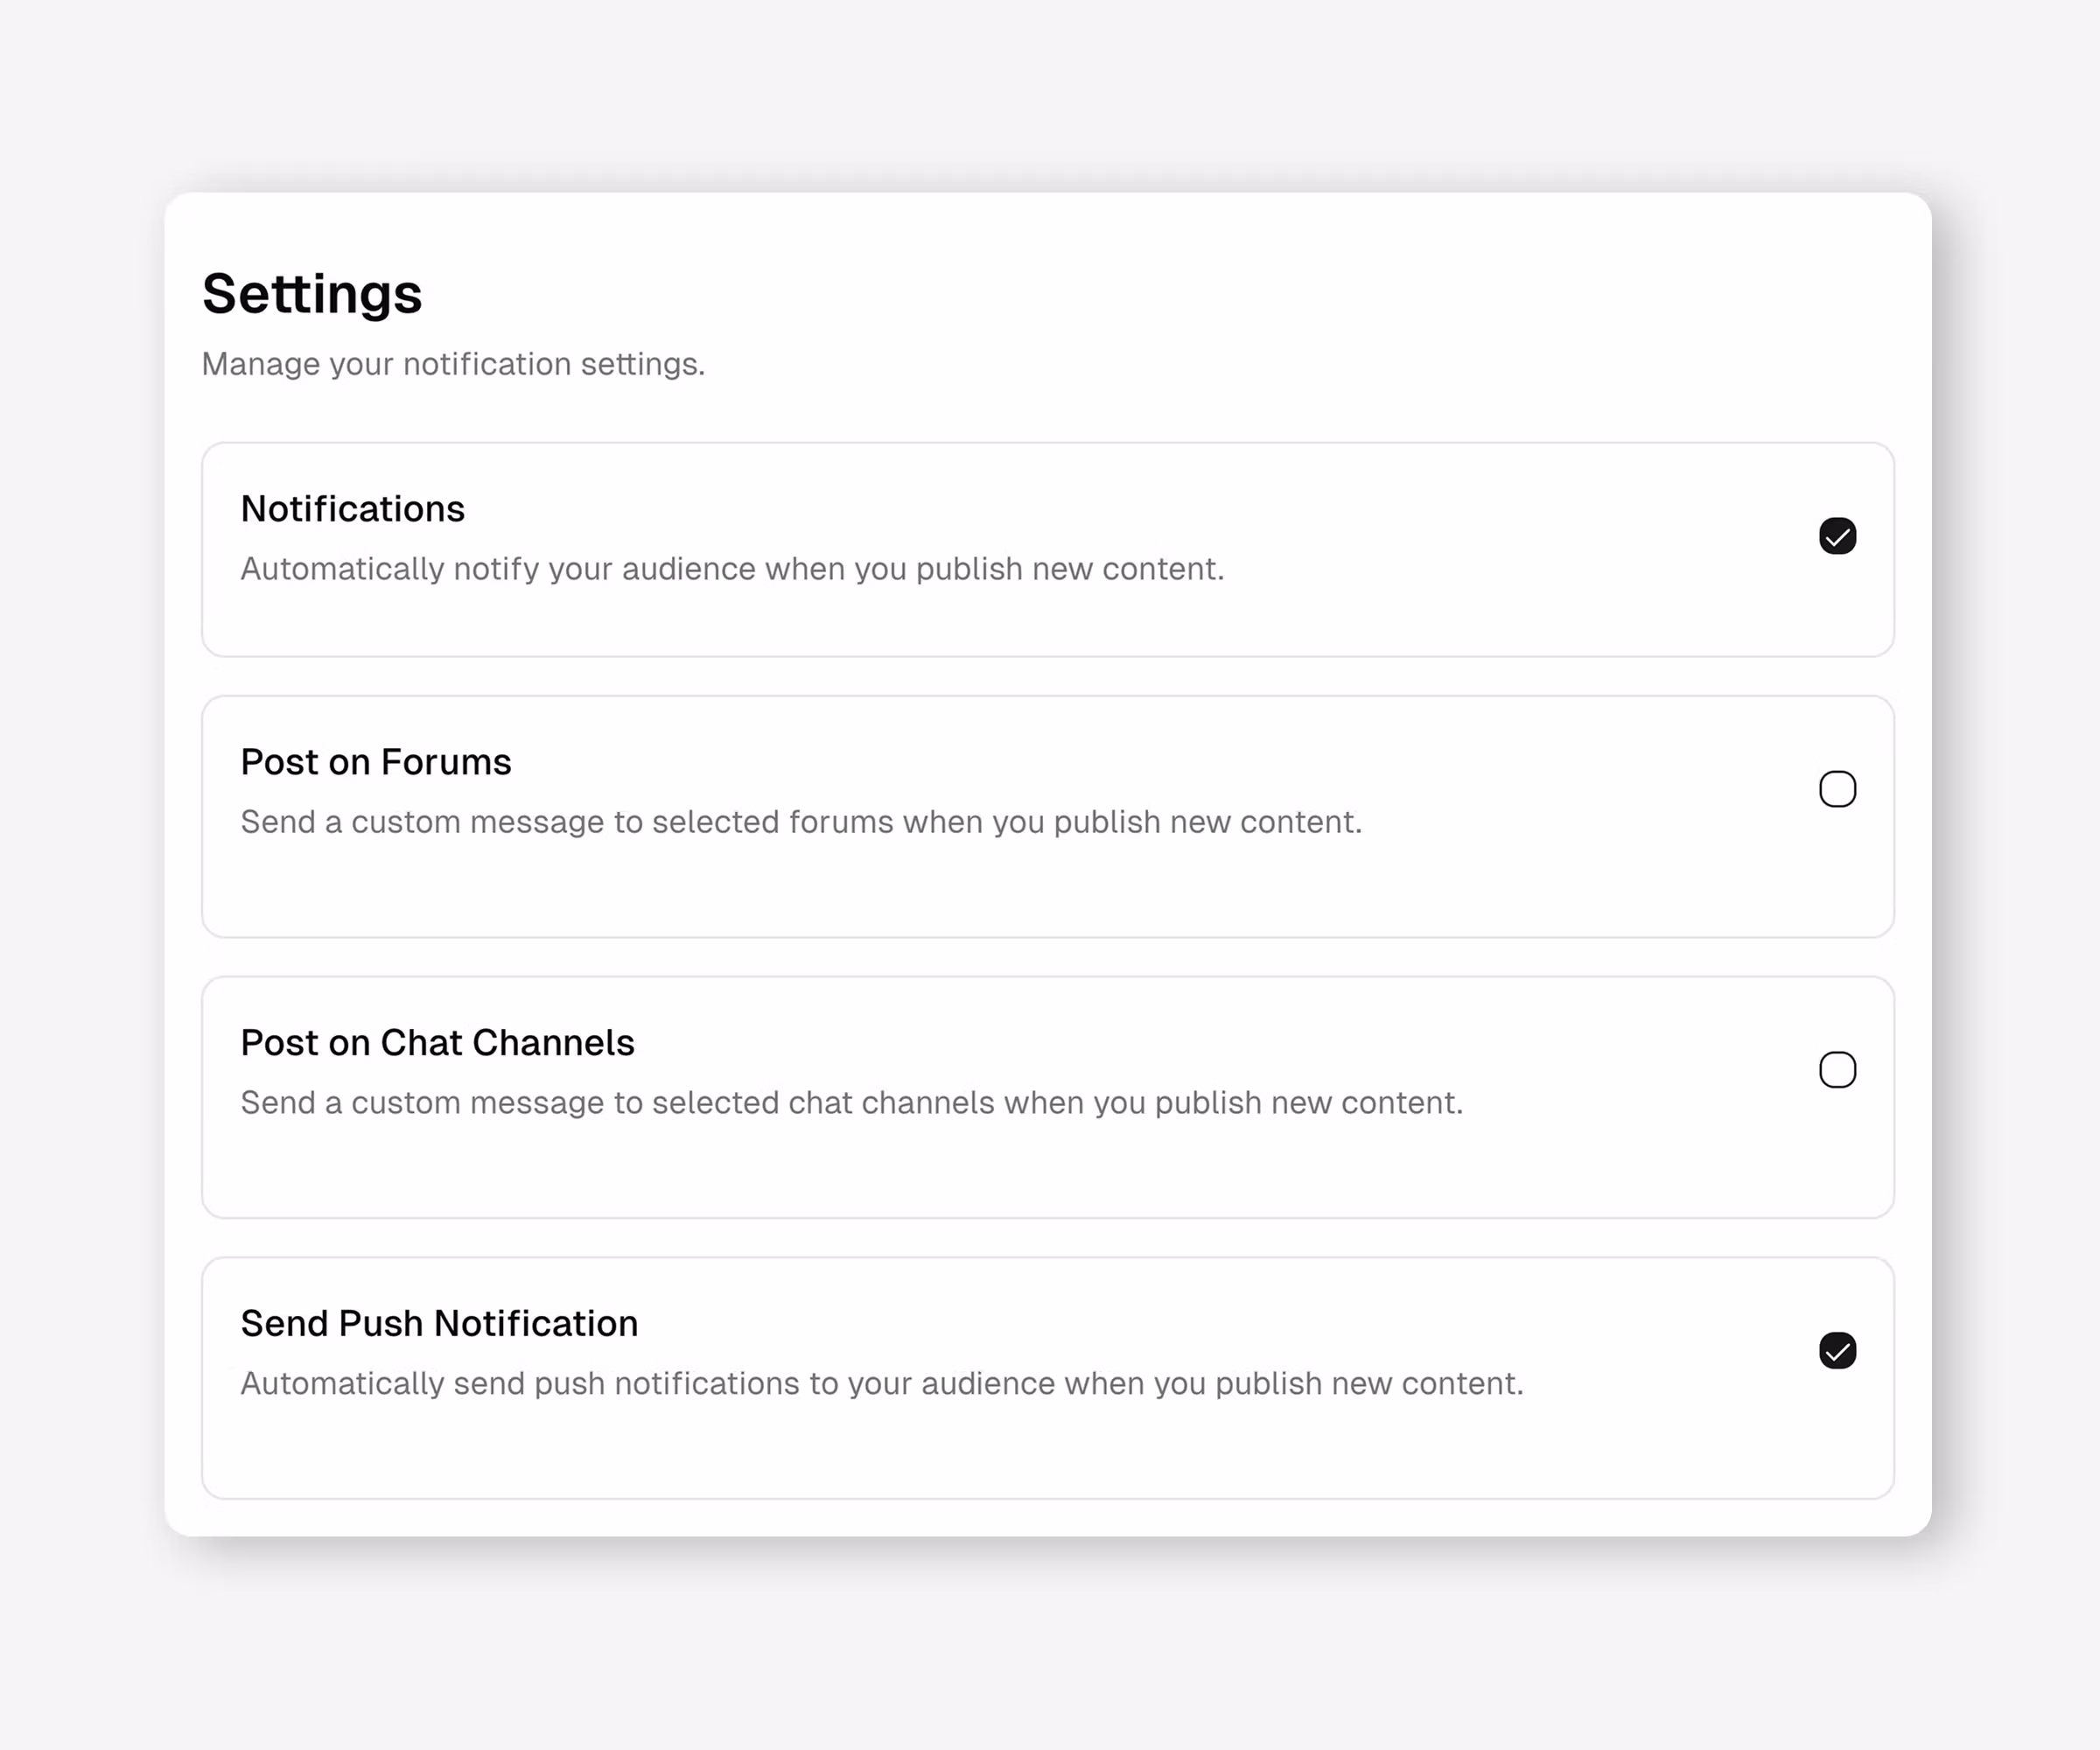Image resolution: width=2100 pixels, height=1750 pixels.
Task: Tick the Post on Chat Channels checkbox
Action: pyautogui.click(x=1837, y=1070)
